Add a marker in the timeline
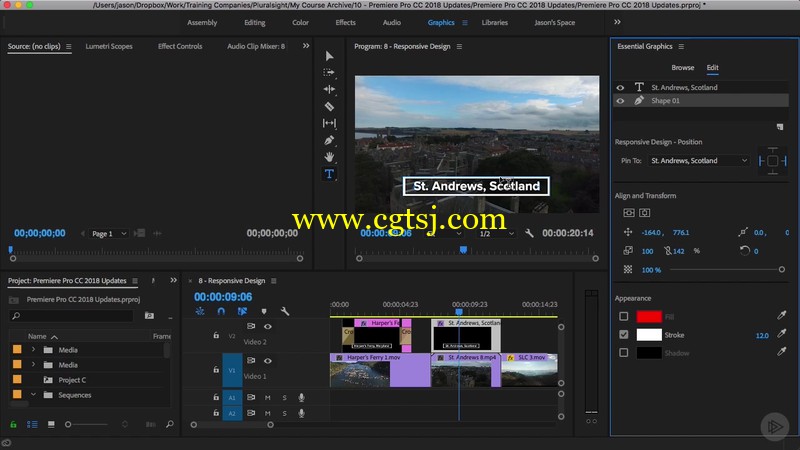 click(264, 311)
